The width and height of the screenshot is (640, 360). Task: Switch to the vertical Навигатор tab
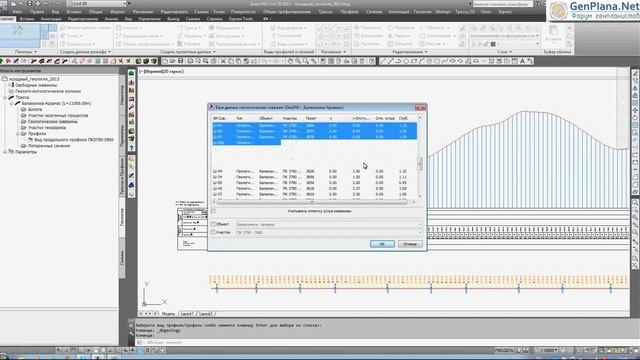click(x=122, y=95)
